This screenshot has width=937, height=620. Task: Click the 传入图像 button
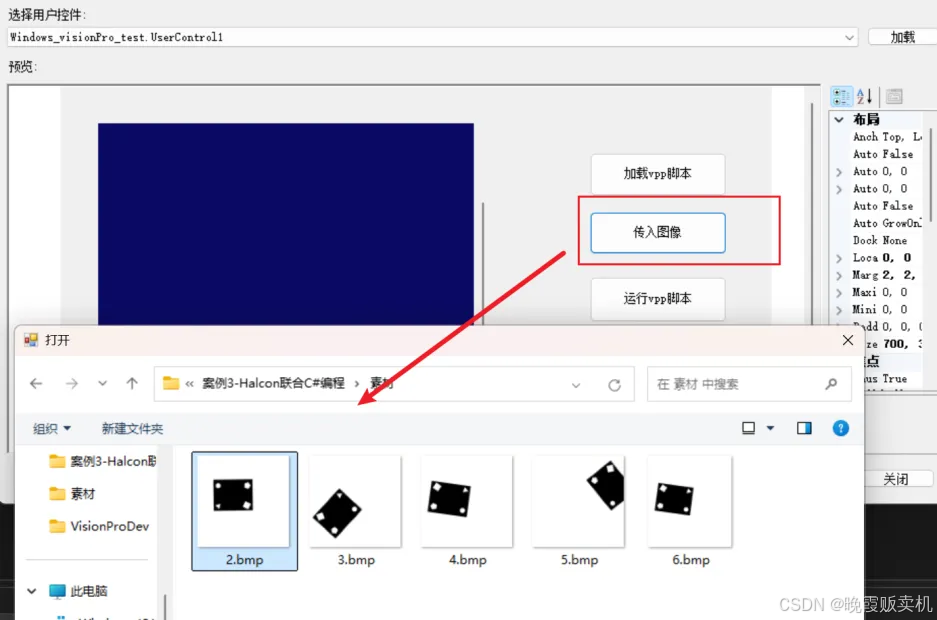tap(657, 232)
